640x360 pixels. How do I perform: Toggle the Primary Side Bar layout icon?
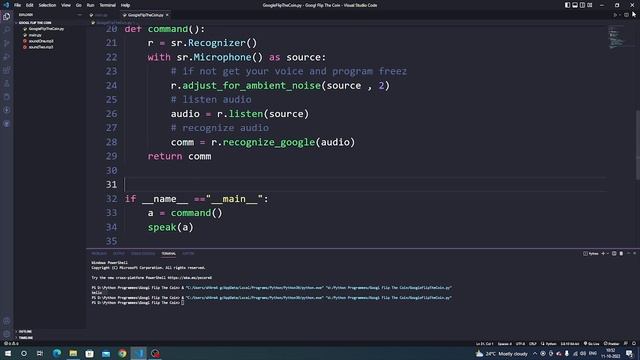pyautogui.click(x=567, y=5)
